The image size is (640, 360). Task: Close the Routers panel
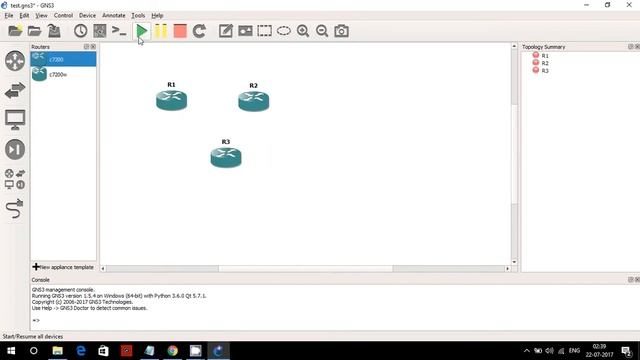click(93, 47)
